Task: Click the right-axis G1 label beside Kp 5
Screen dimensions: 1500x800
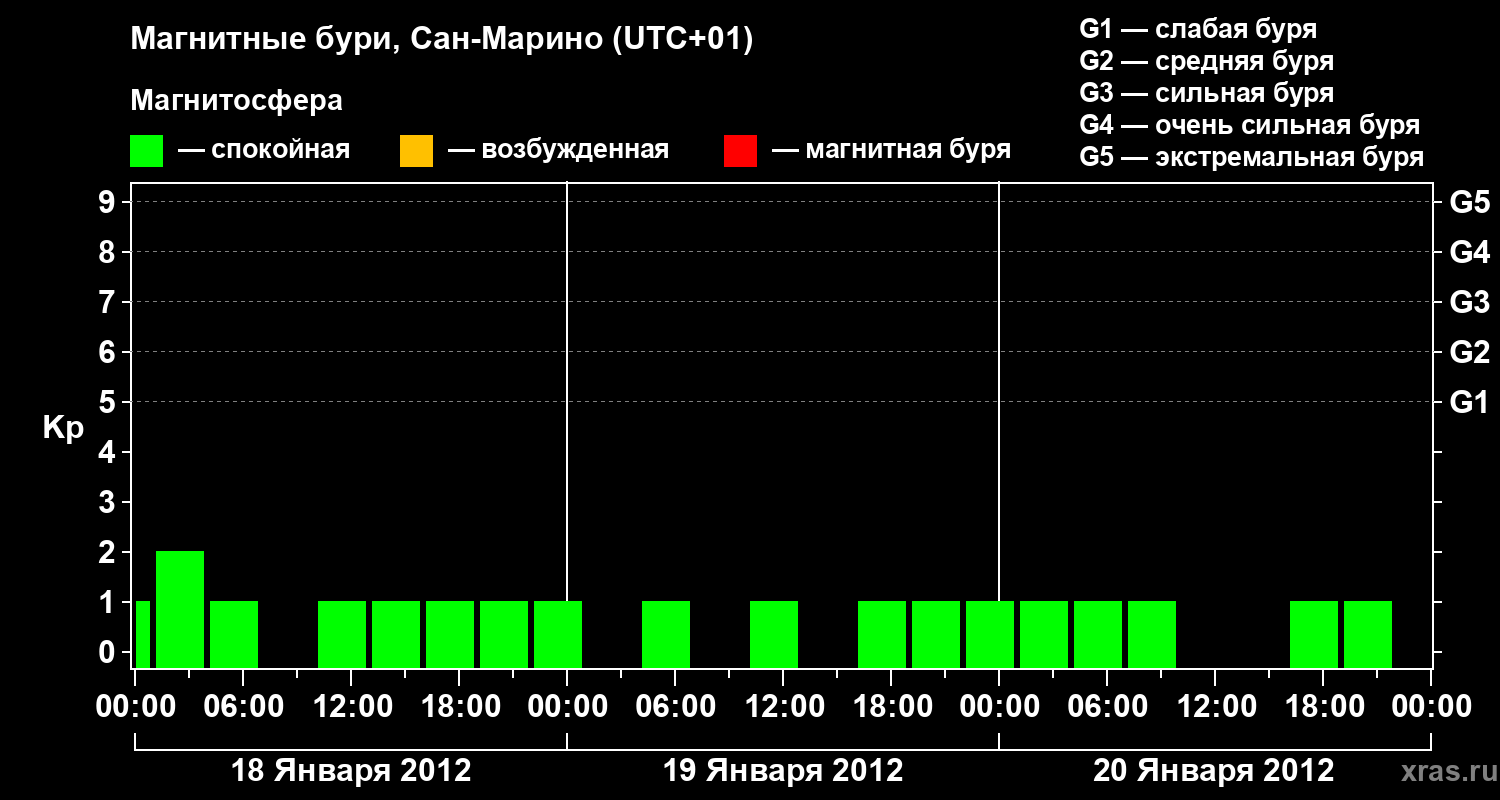Action: click(1469, 402)
